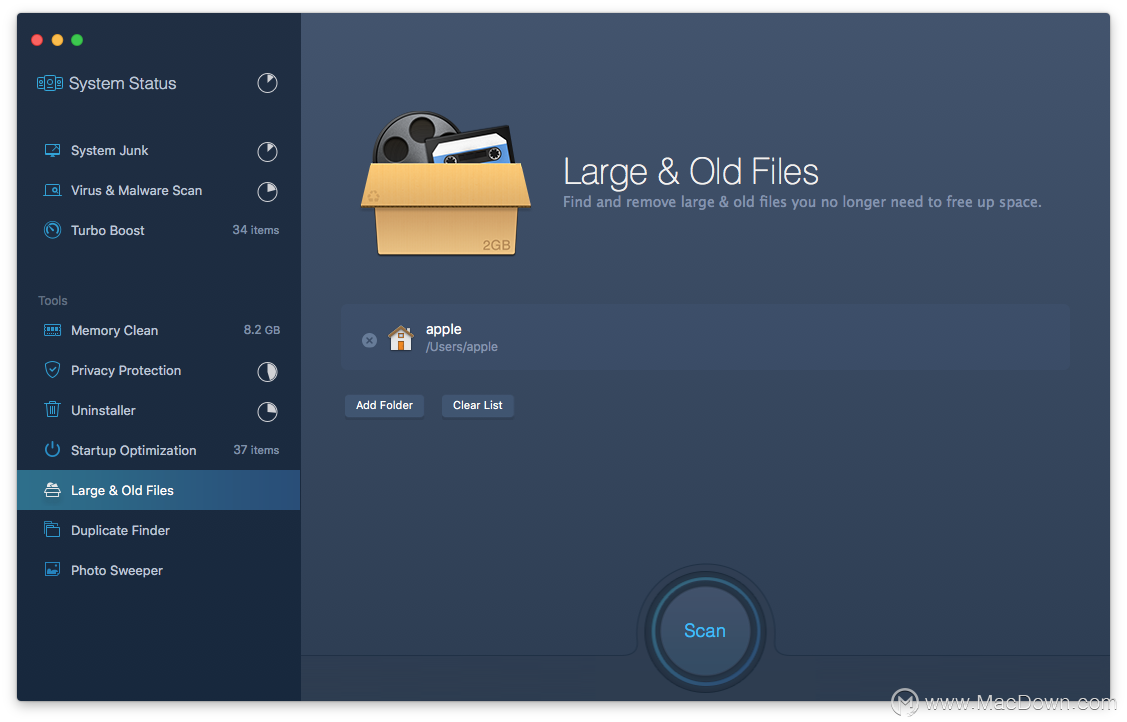Open the Uninstaller tool
The width and height of the screenshot is (1127, 722).
pos(103,410)
